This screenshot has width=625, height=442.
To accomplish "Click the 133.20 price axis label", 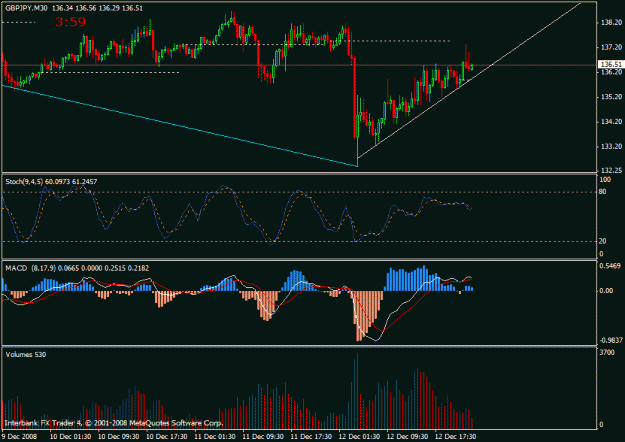I will click(x=611, y=146).
